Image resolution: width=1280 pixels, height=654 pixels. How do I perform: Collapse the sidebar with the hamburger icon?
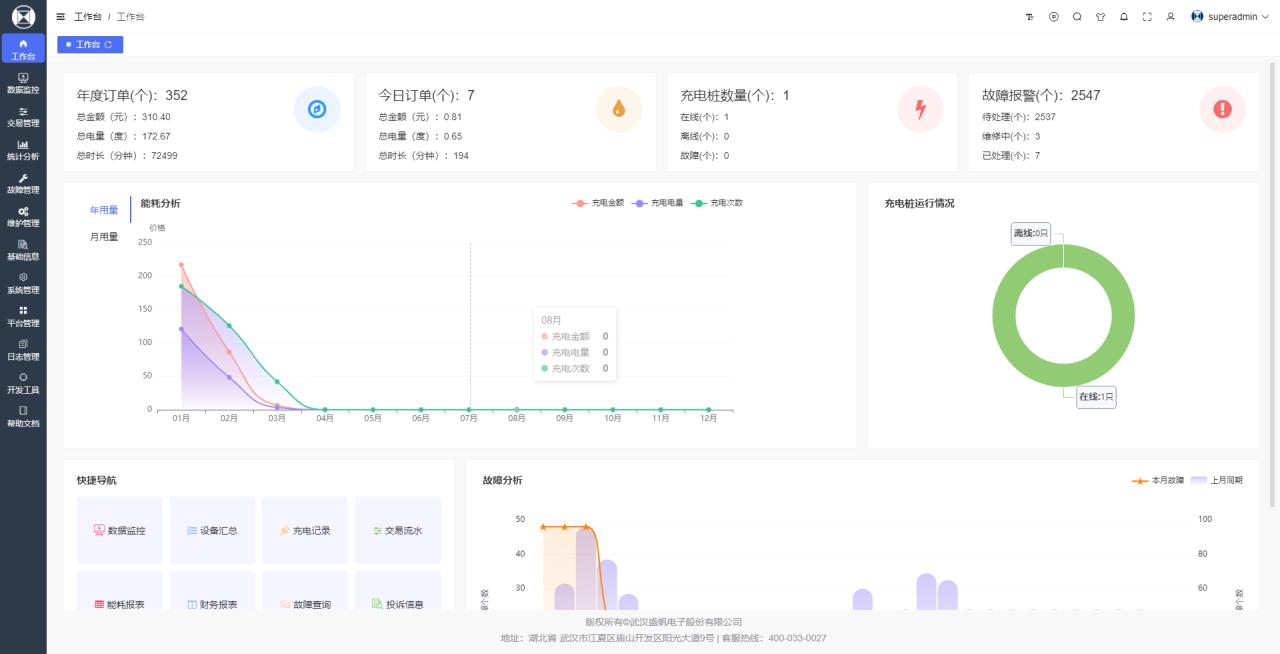pos(60,17)
